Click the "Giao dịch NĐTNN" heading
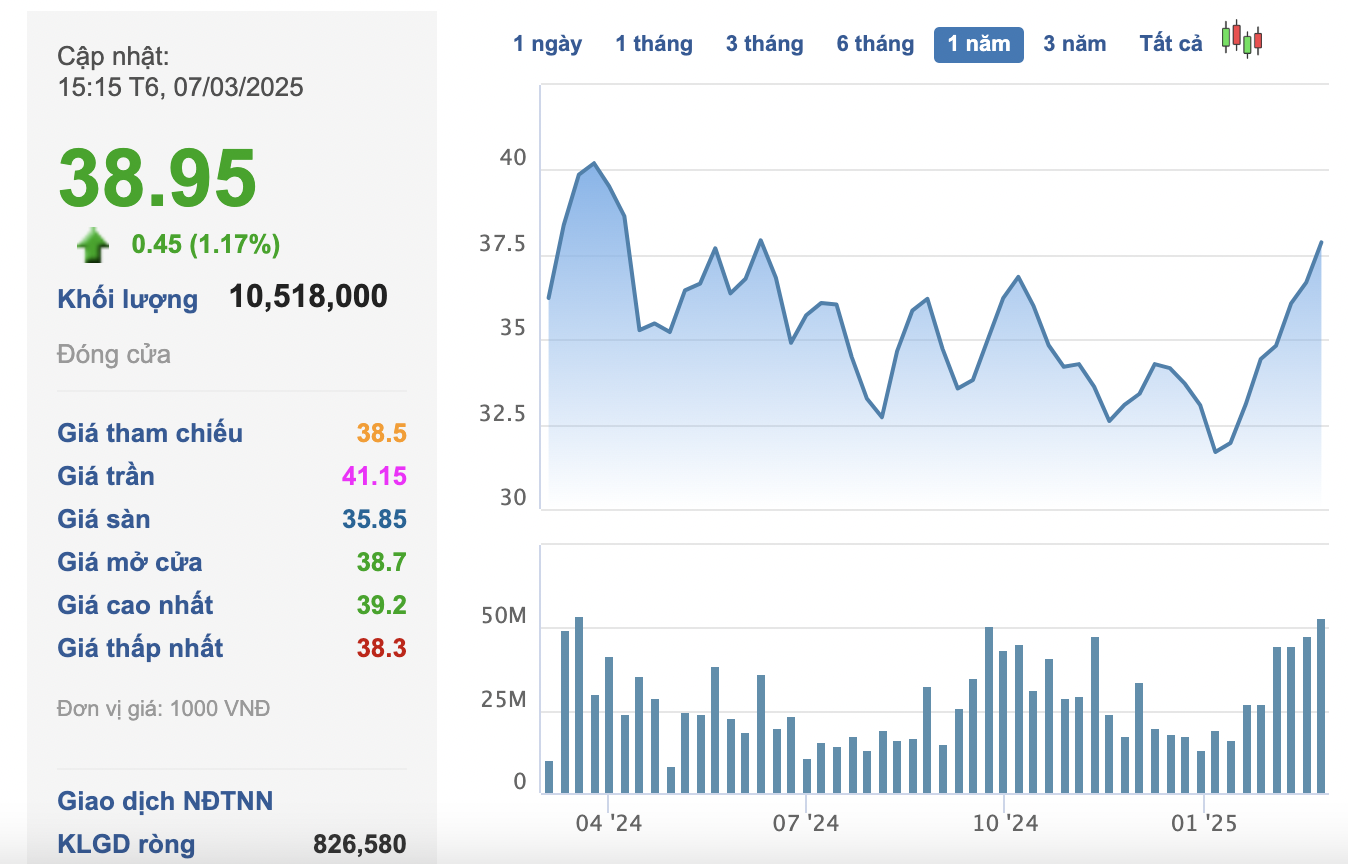The height and width of the screenshot is (864, 1348). pos(166,801)
